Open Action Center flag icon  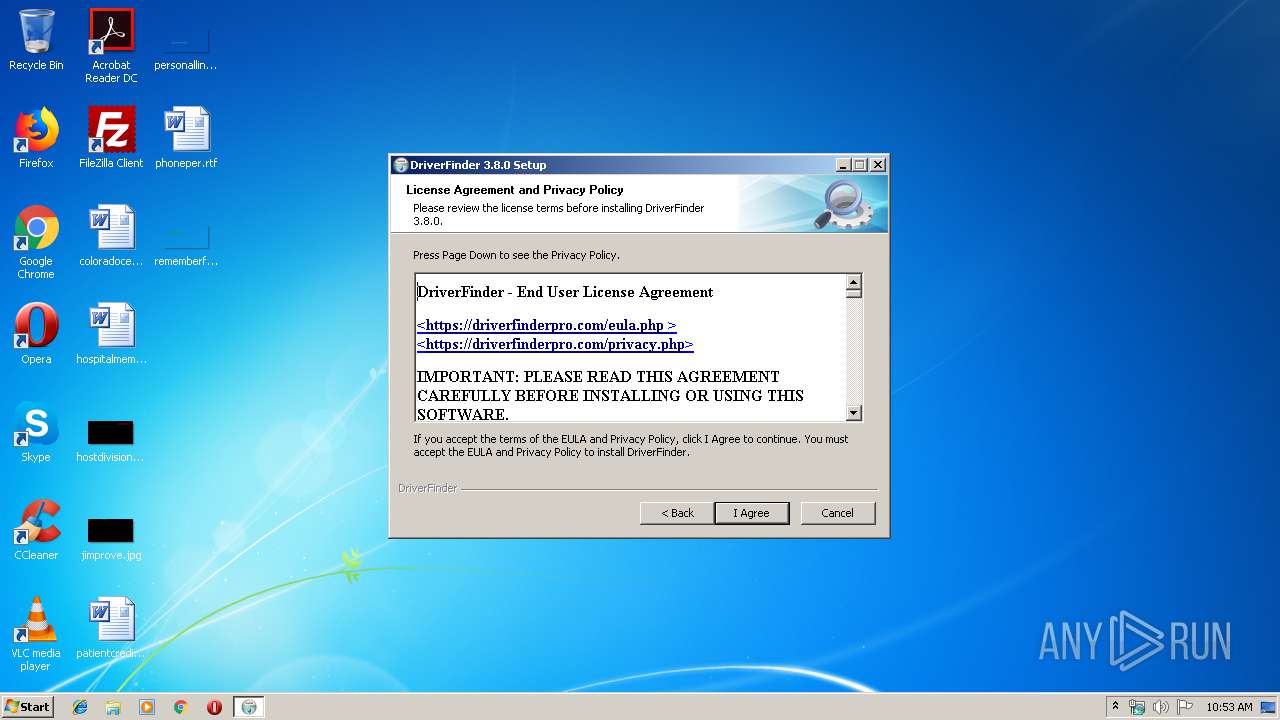(x=1185, y=707)
